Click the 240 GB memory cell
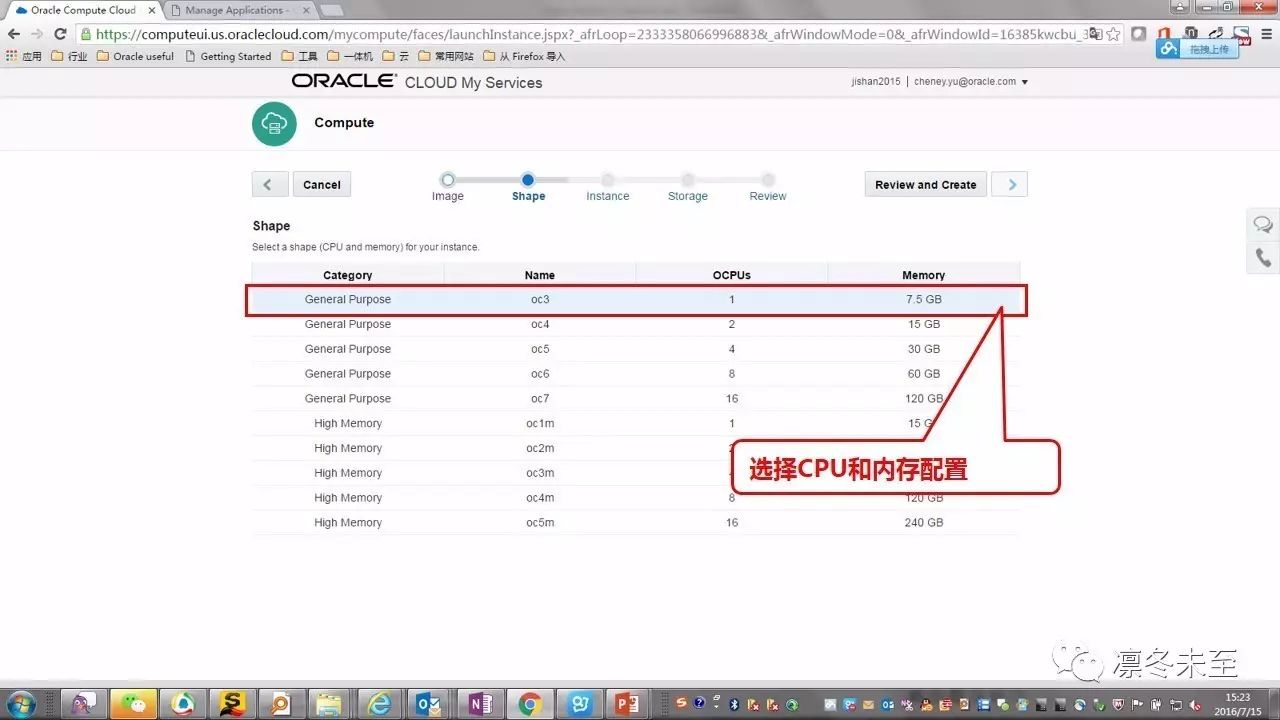This screenshot has height=720, width=1280. tap(924, 523)
